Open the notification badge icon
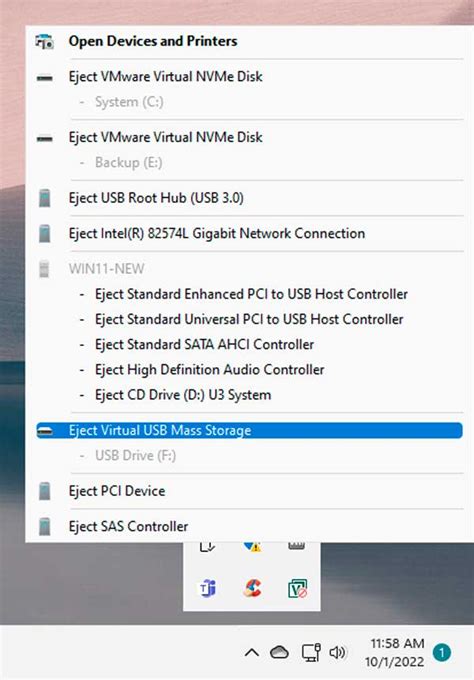 442,652
